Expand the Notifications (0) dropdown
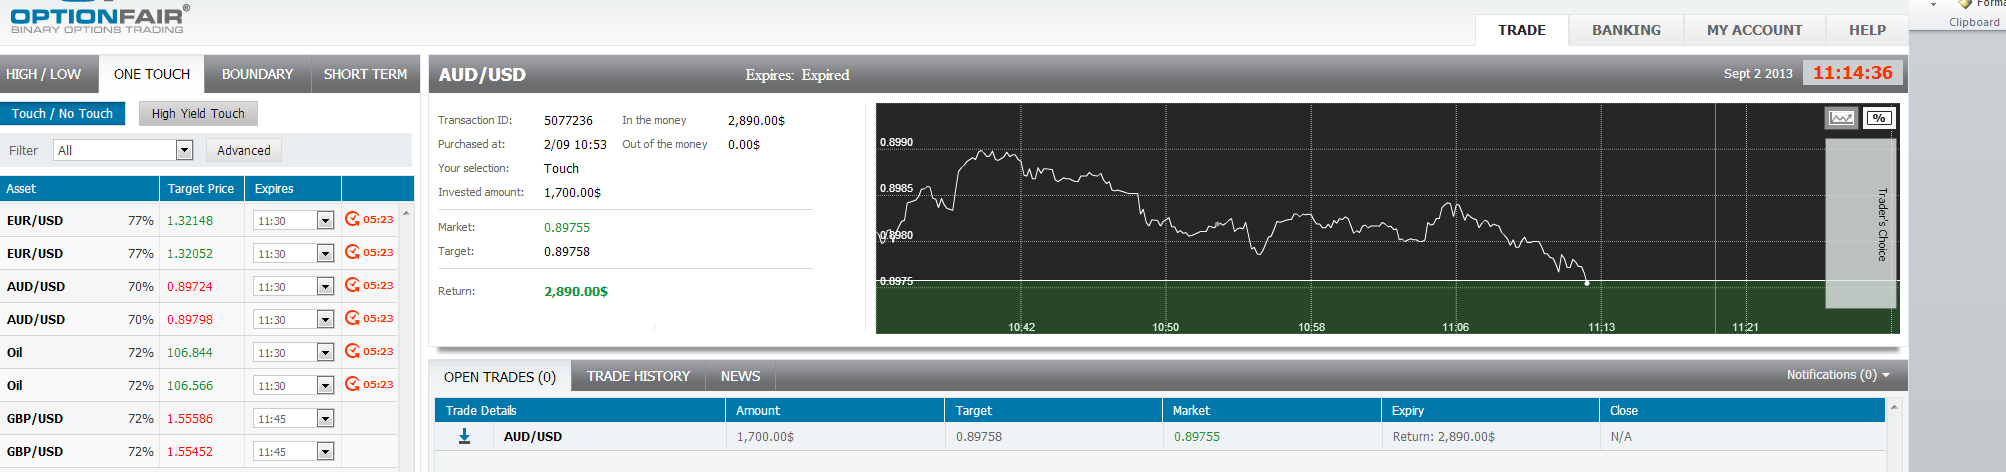This screenshot has height=472, width=2006. point(1838,375)
